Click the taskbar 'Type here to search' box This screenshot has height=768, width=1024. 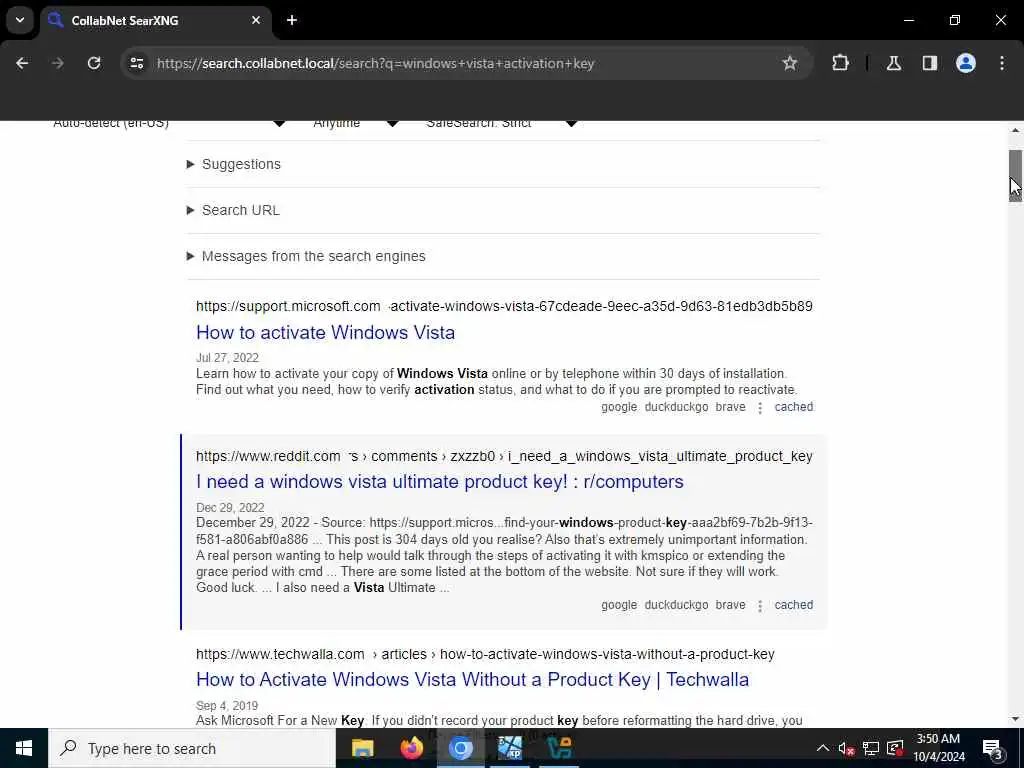click(x=191, y=748)
